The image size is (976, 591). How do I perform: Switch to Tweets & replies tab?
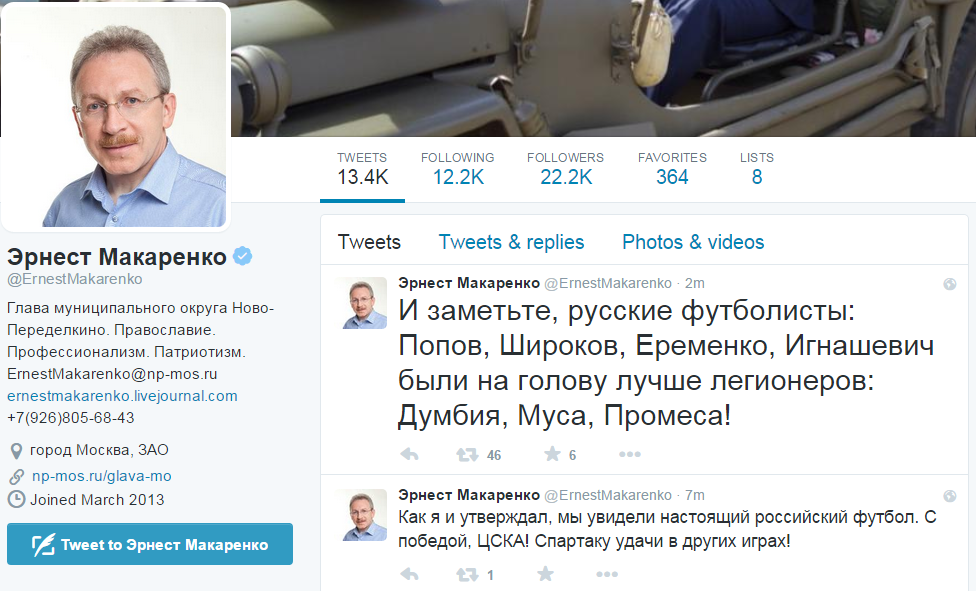tap(511, 242)
